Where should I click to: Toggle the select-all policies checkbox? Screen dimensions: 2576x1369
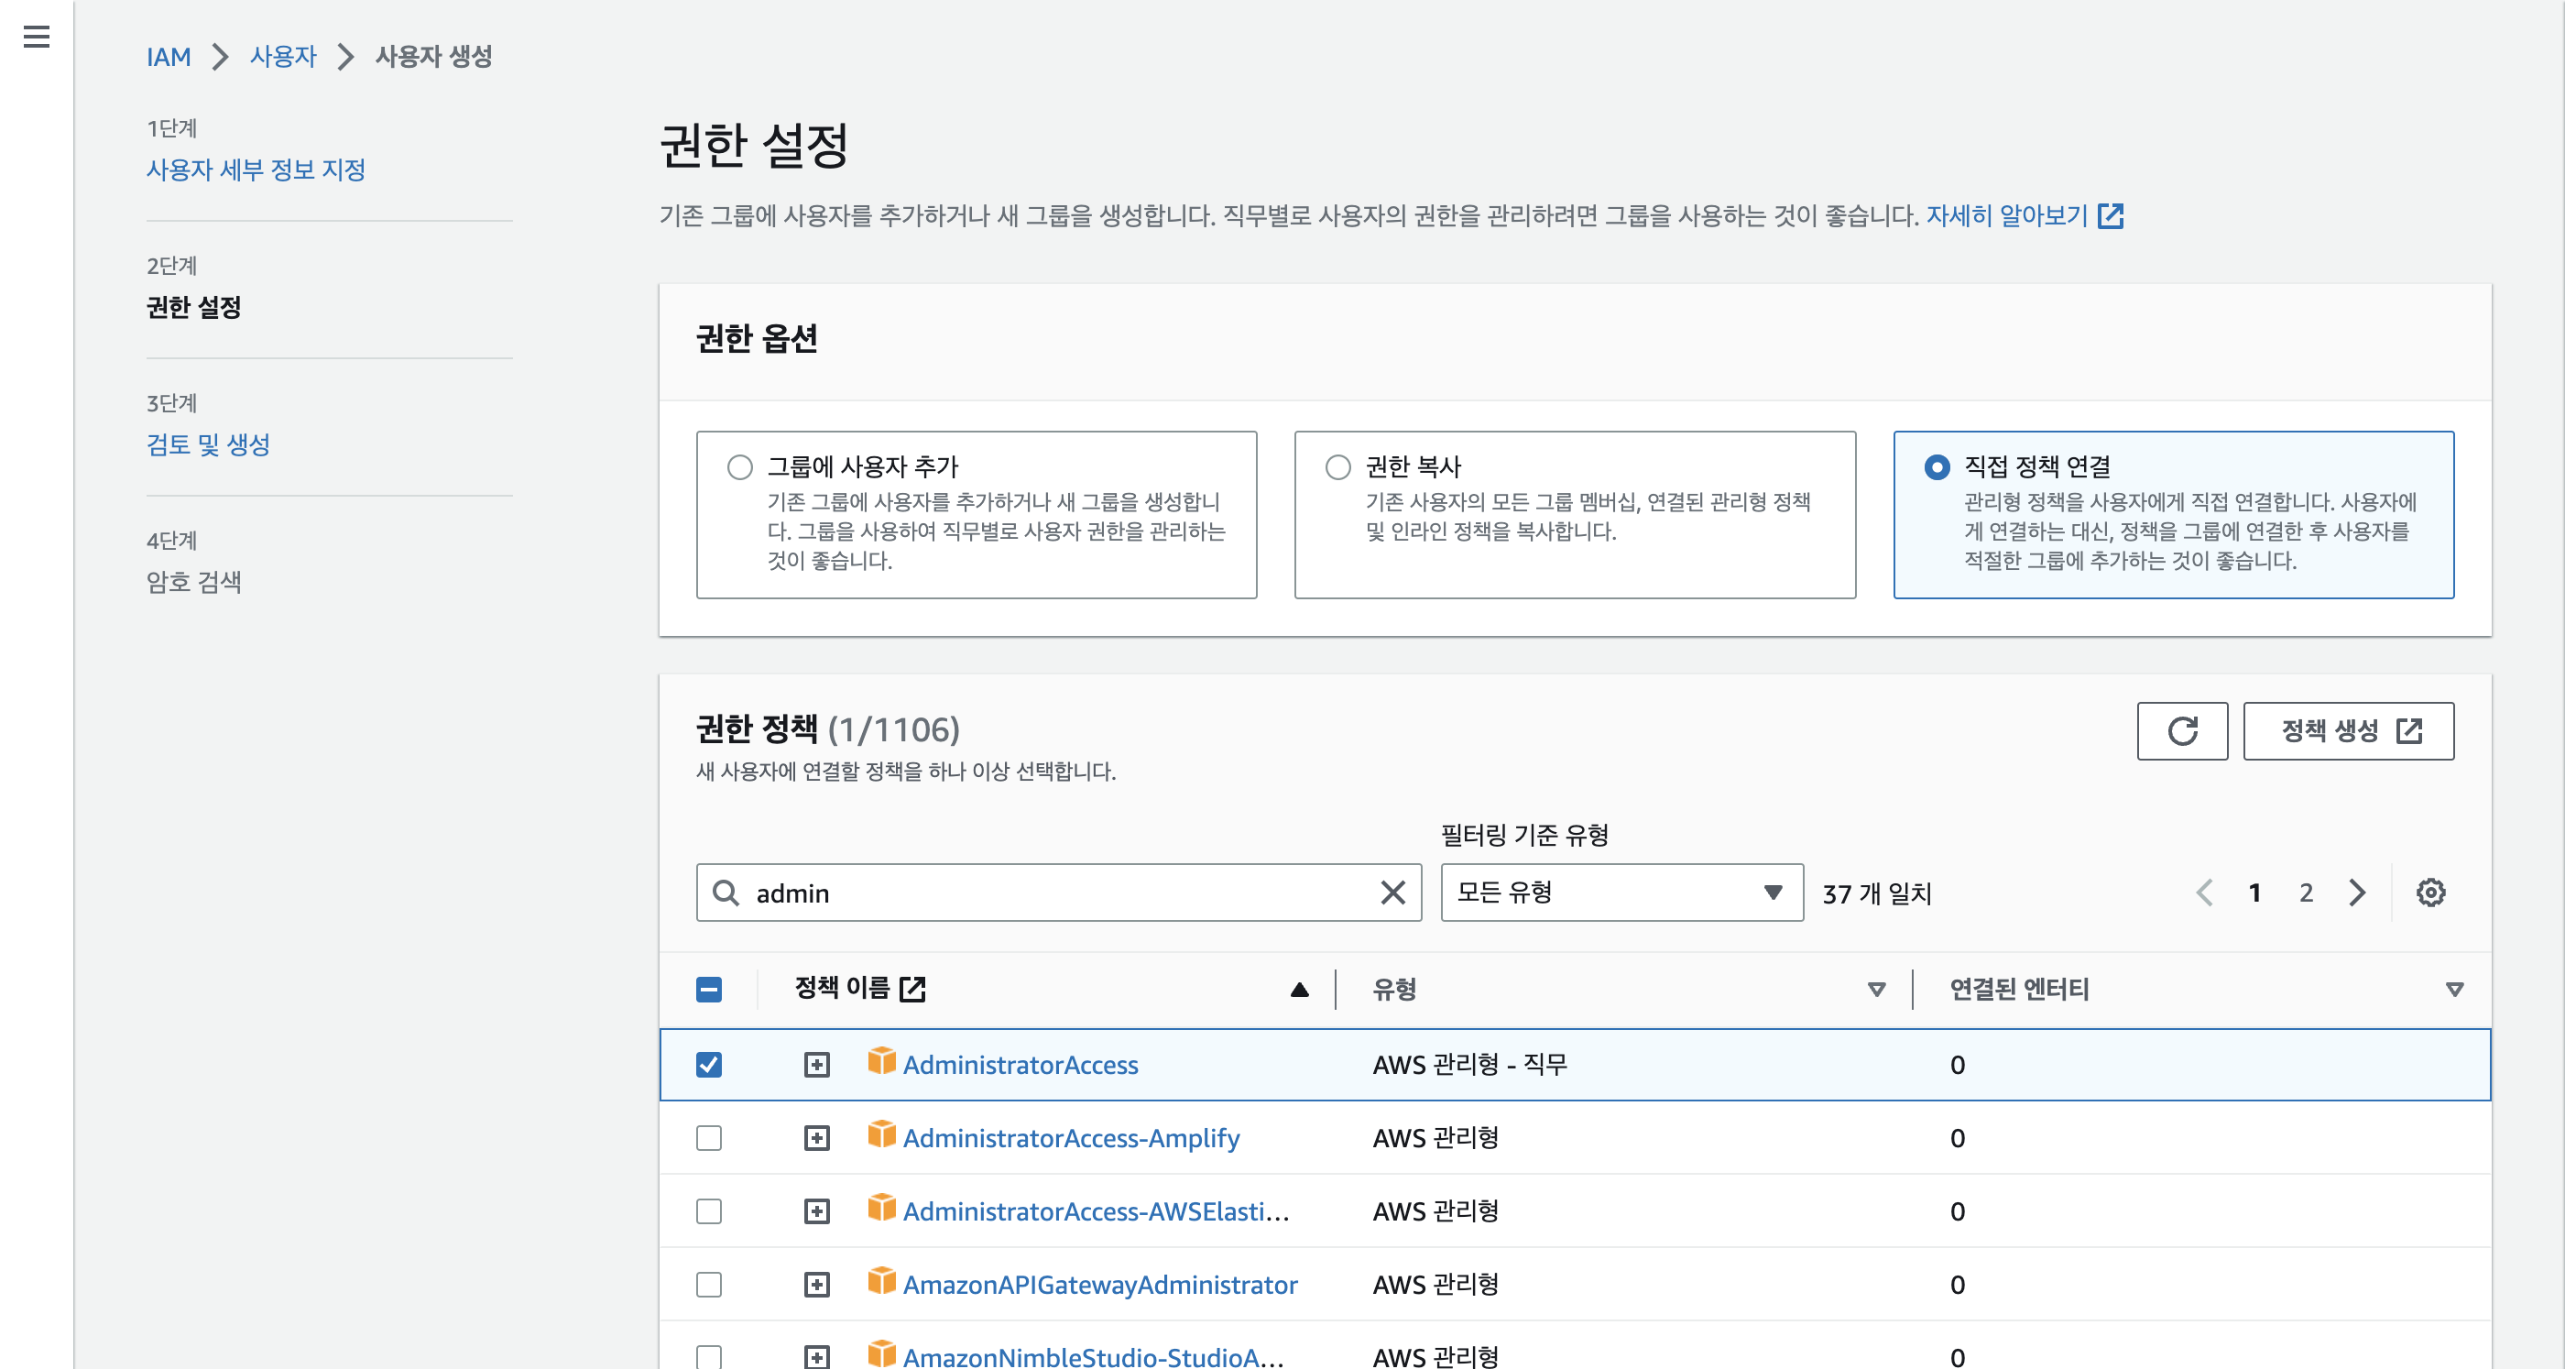[x=709, y=989]
